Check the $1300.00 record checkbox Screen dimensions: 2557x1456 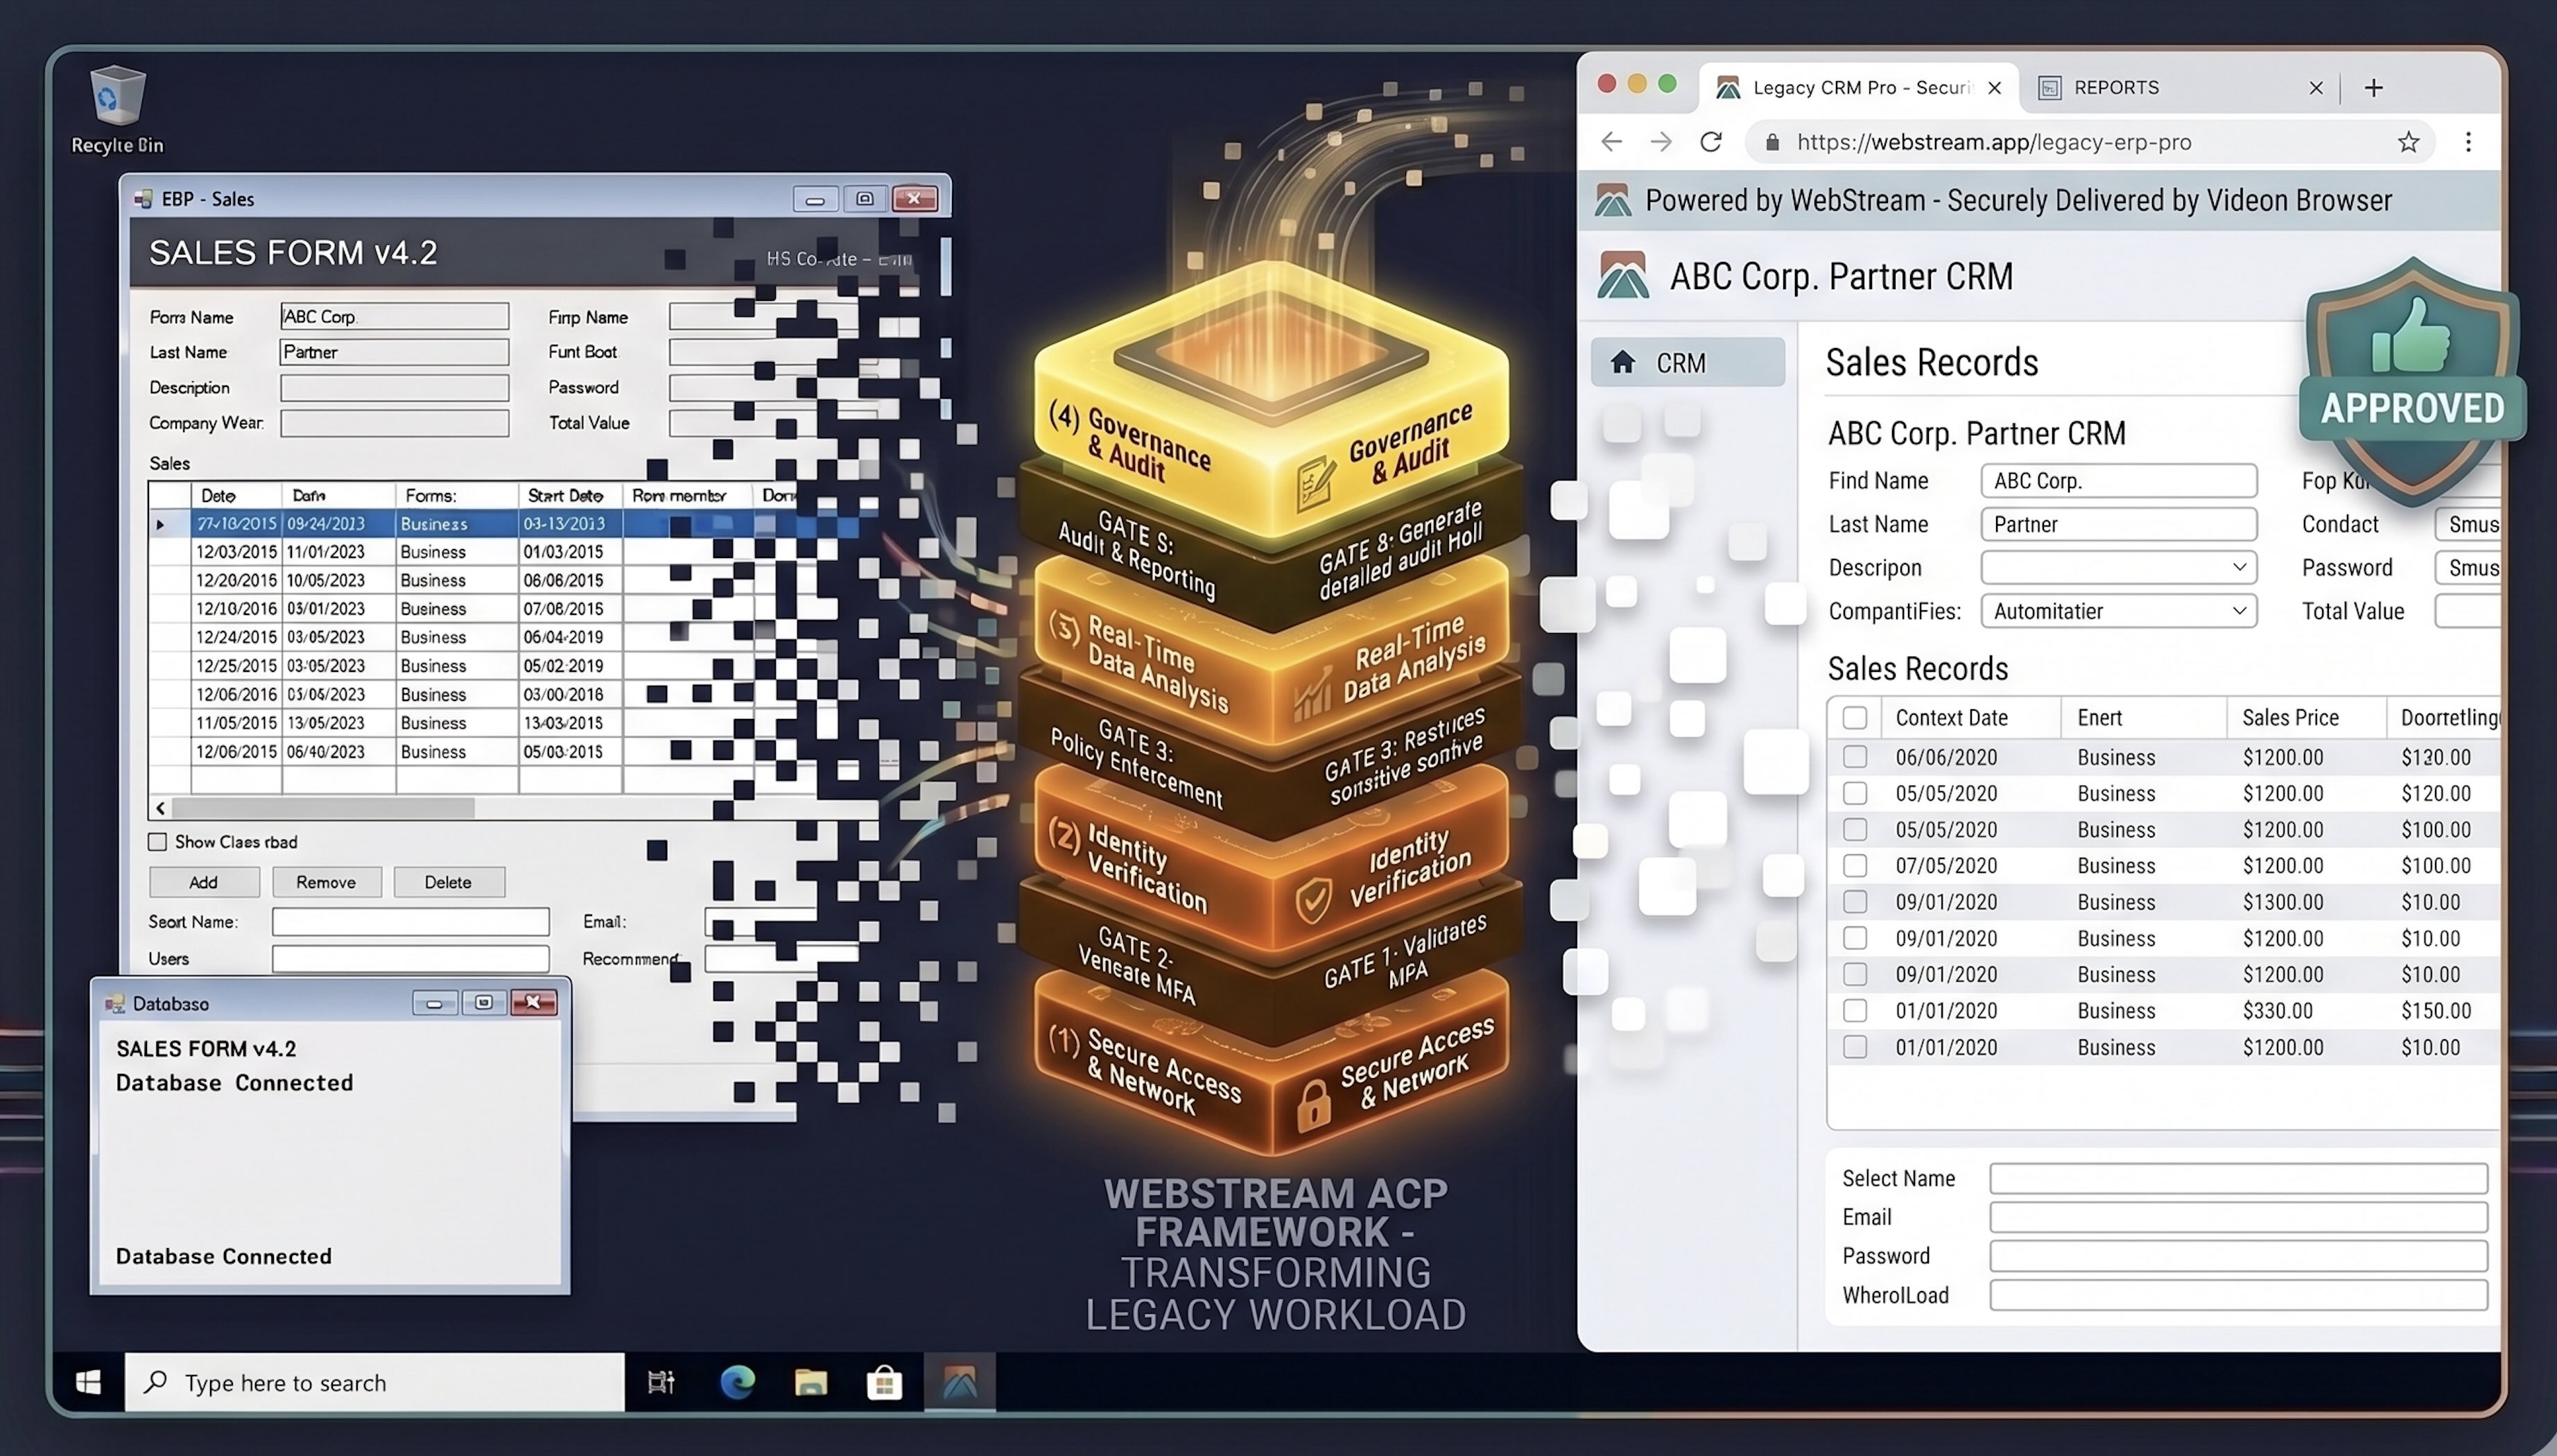click(1854, 901)
